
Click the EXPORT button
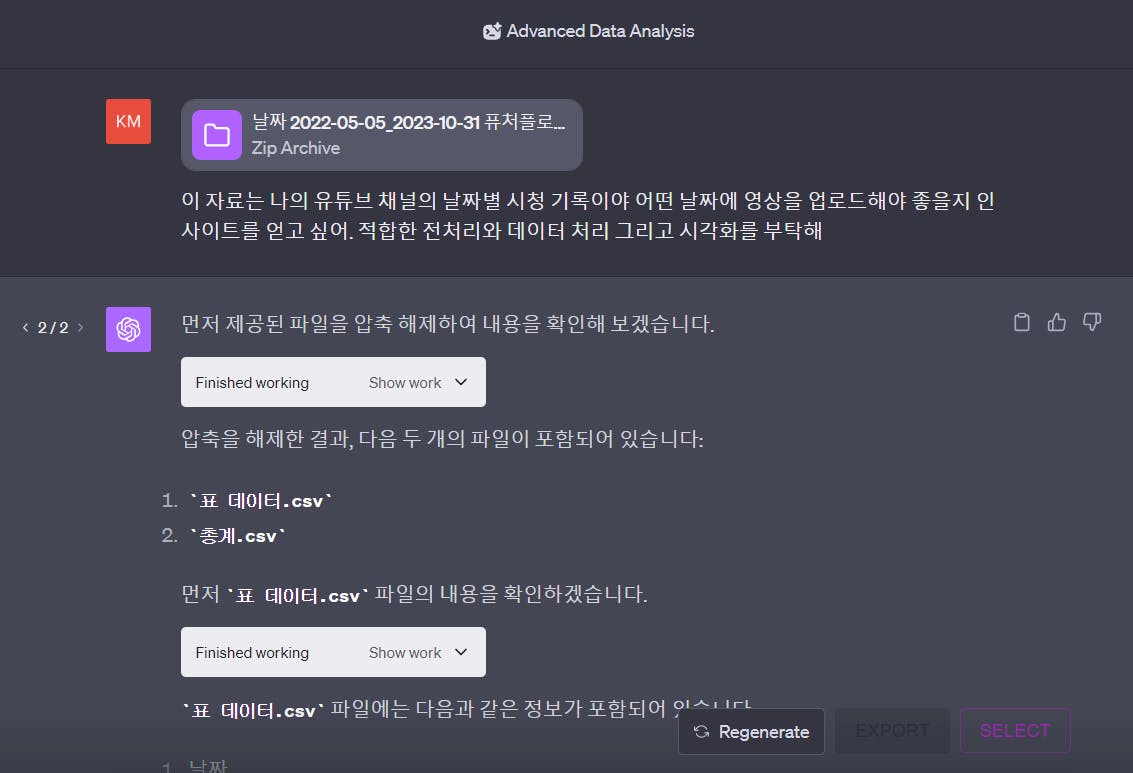[x=892, y=731]
